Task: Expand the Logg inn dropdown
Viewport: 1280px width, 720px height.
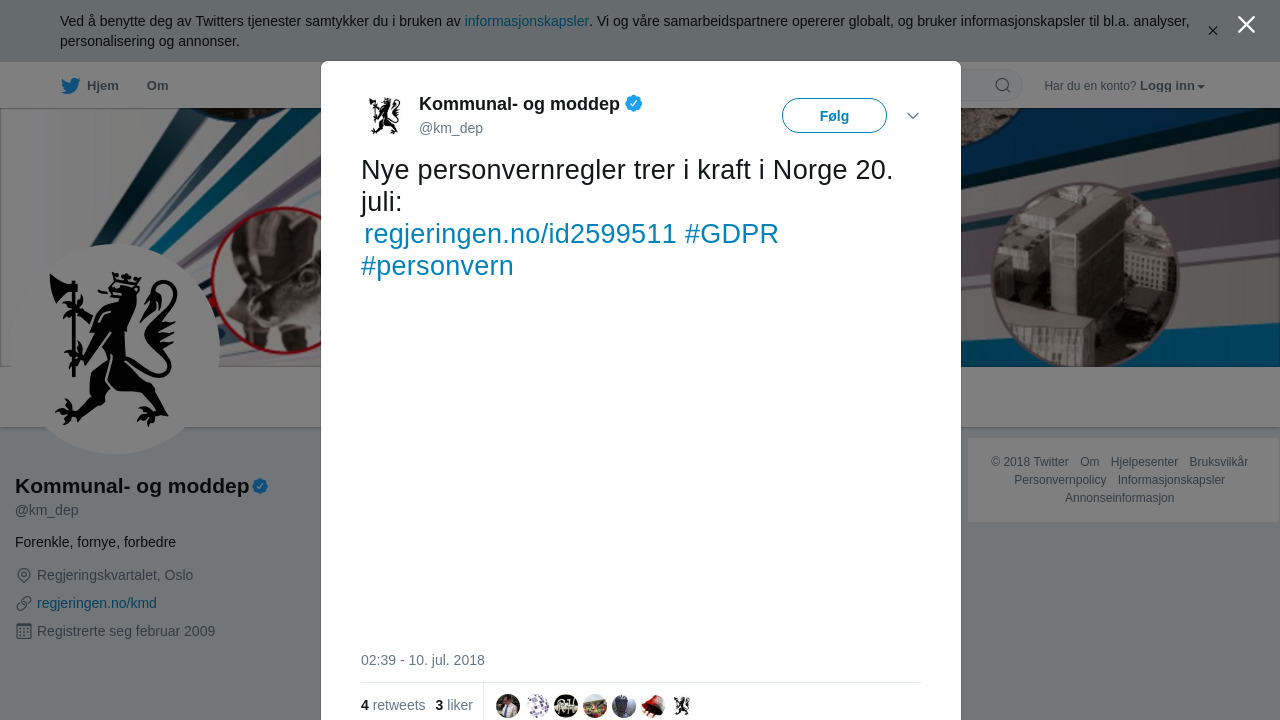Action: 1172,86
